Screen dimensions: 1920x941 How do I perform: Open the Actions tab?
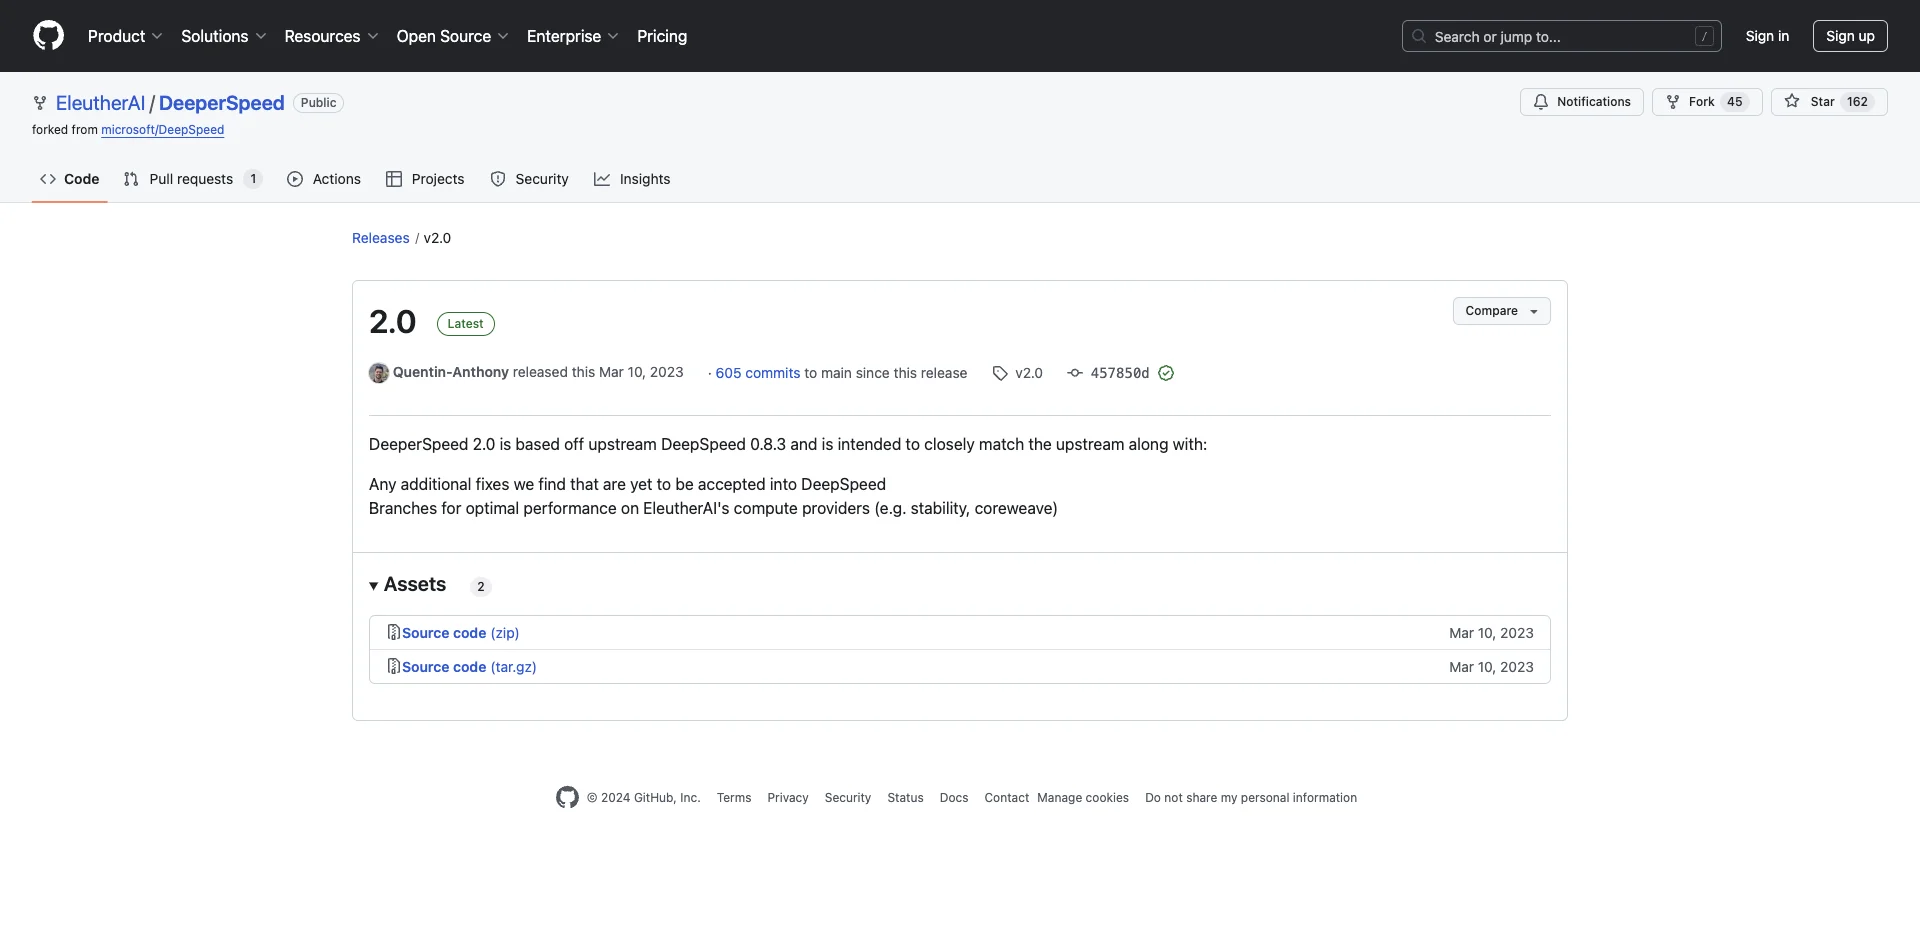point(324,179)
